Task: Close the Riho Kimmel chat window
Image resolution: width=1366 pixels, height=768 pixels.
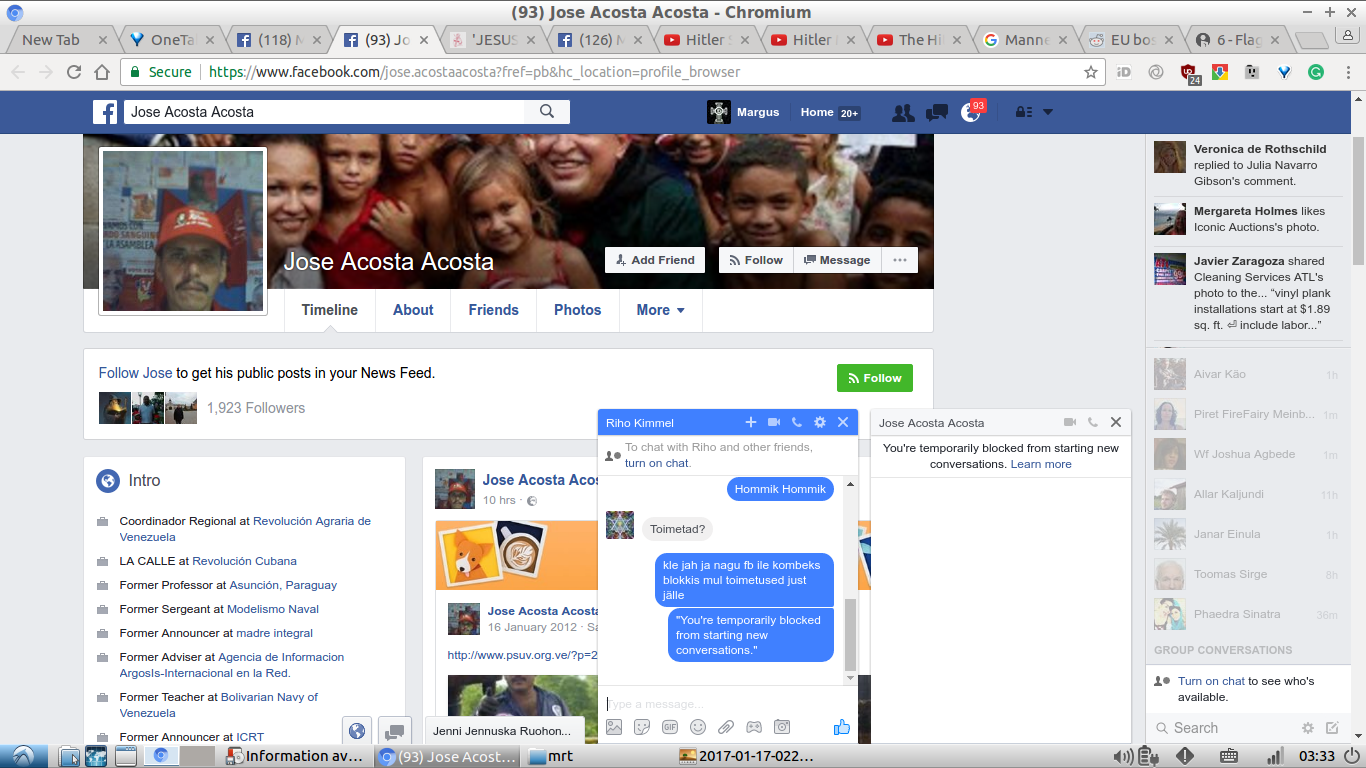Action: (x=843, y=423)
